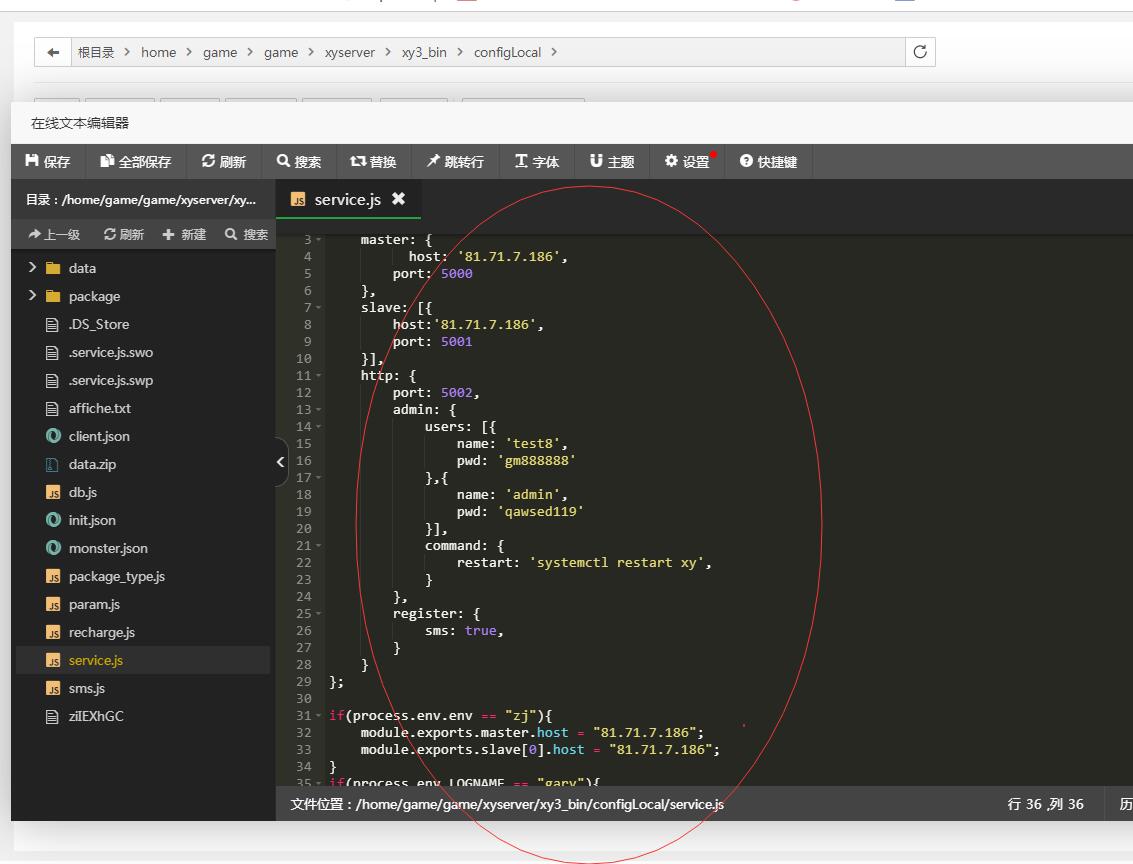Collapse the sidebar with the arrow handle
The width and height of the screenshot is (1133, 864).
point(280,462)
